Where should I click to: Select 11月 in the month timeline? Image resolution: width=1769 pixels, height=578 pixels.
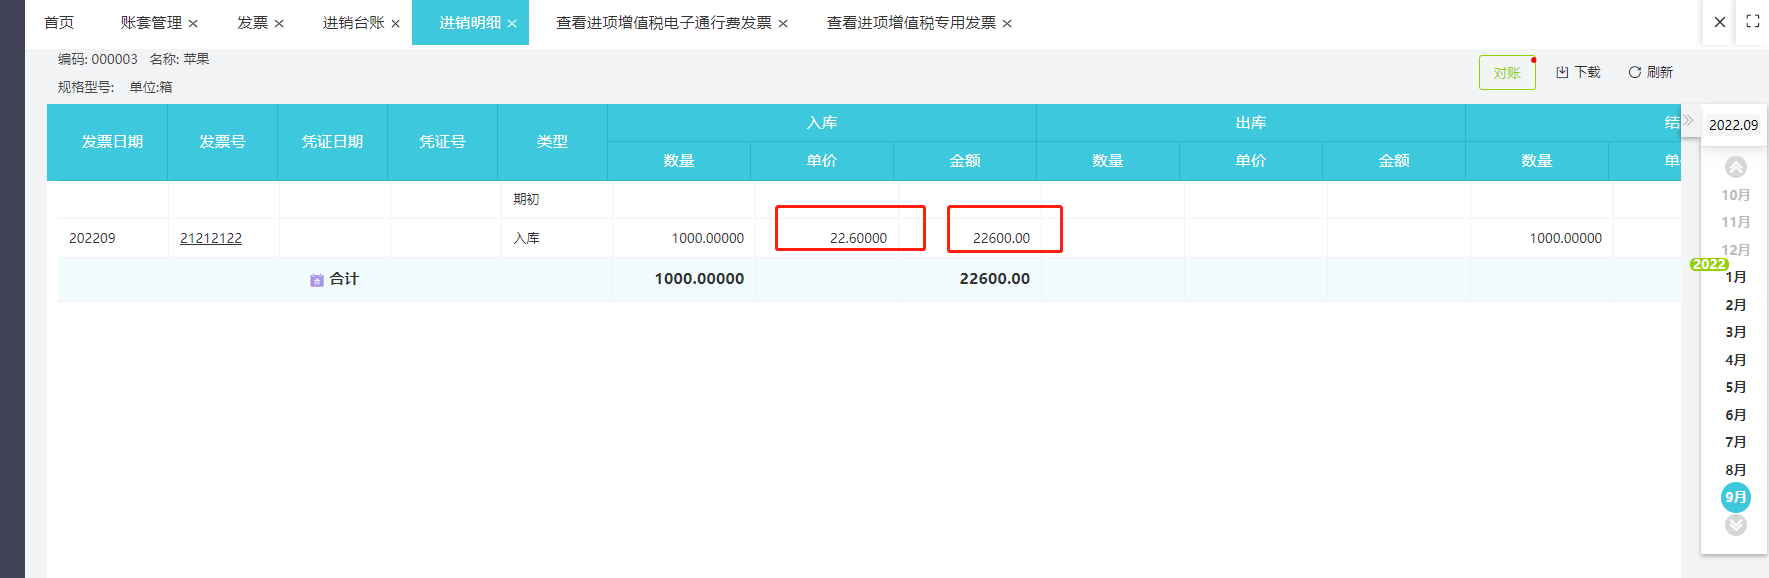[1735, 222]
